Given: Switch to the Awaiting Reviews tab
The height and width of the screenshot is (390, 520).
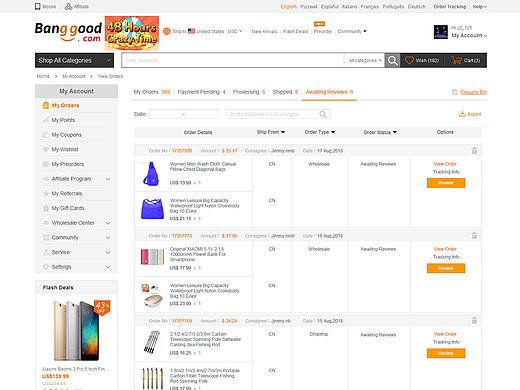Looking at the screenshot, I should pyautogui.click(x=329, y=92).
